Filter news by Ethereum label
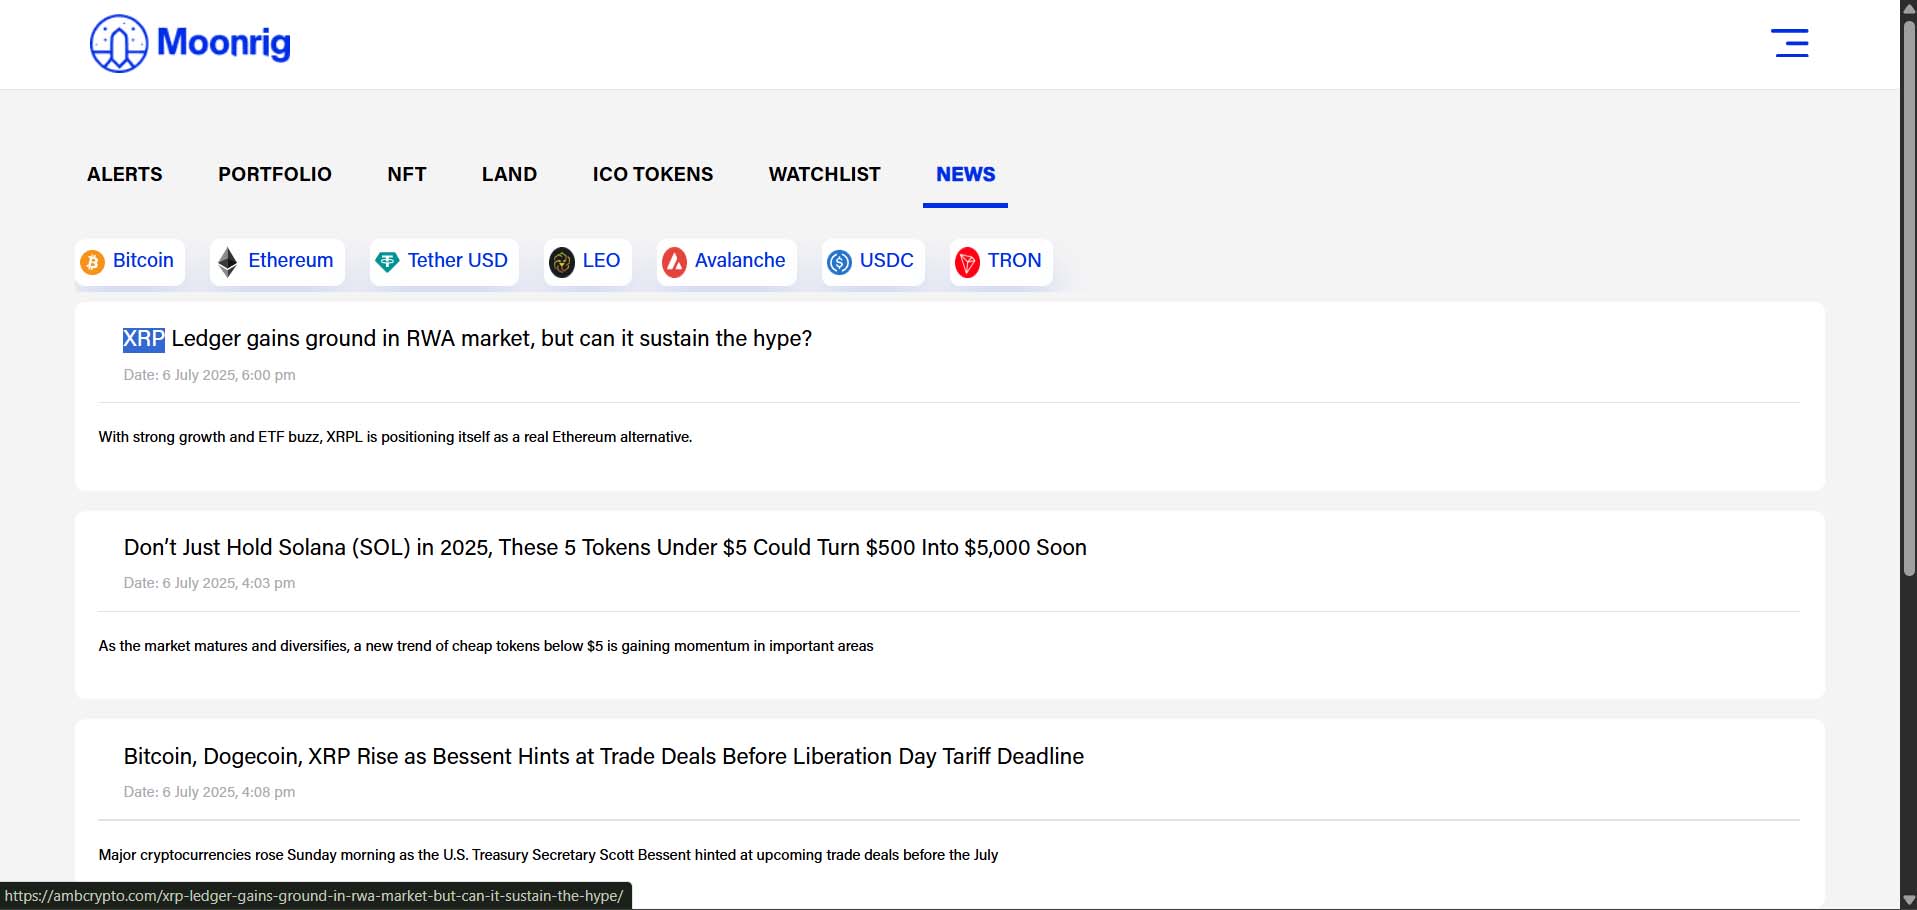Viewport: 1917px width, 910px height. [x=290, y=261]
